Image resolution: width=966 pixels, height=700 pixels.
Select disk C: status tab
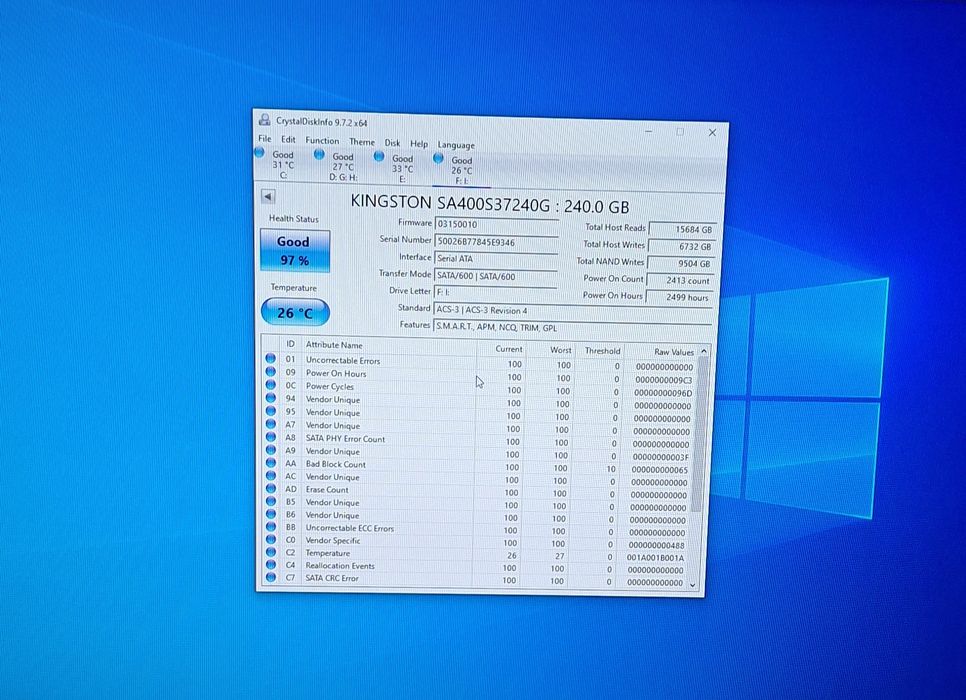(276, 163)
